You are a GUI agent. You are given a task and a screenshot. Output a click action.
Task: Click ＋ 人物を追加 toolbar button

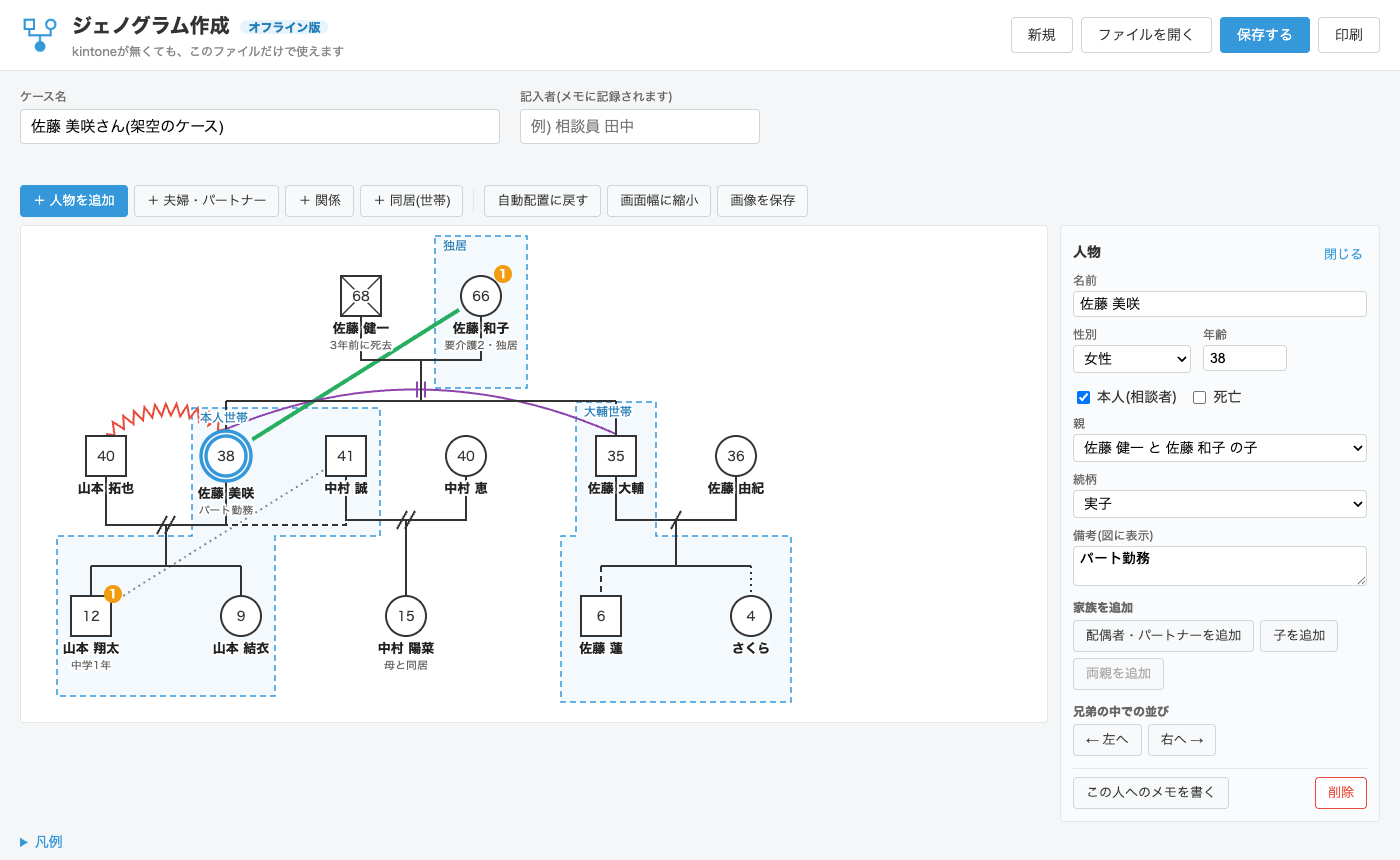(74, 201)
